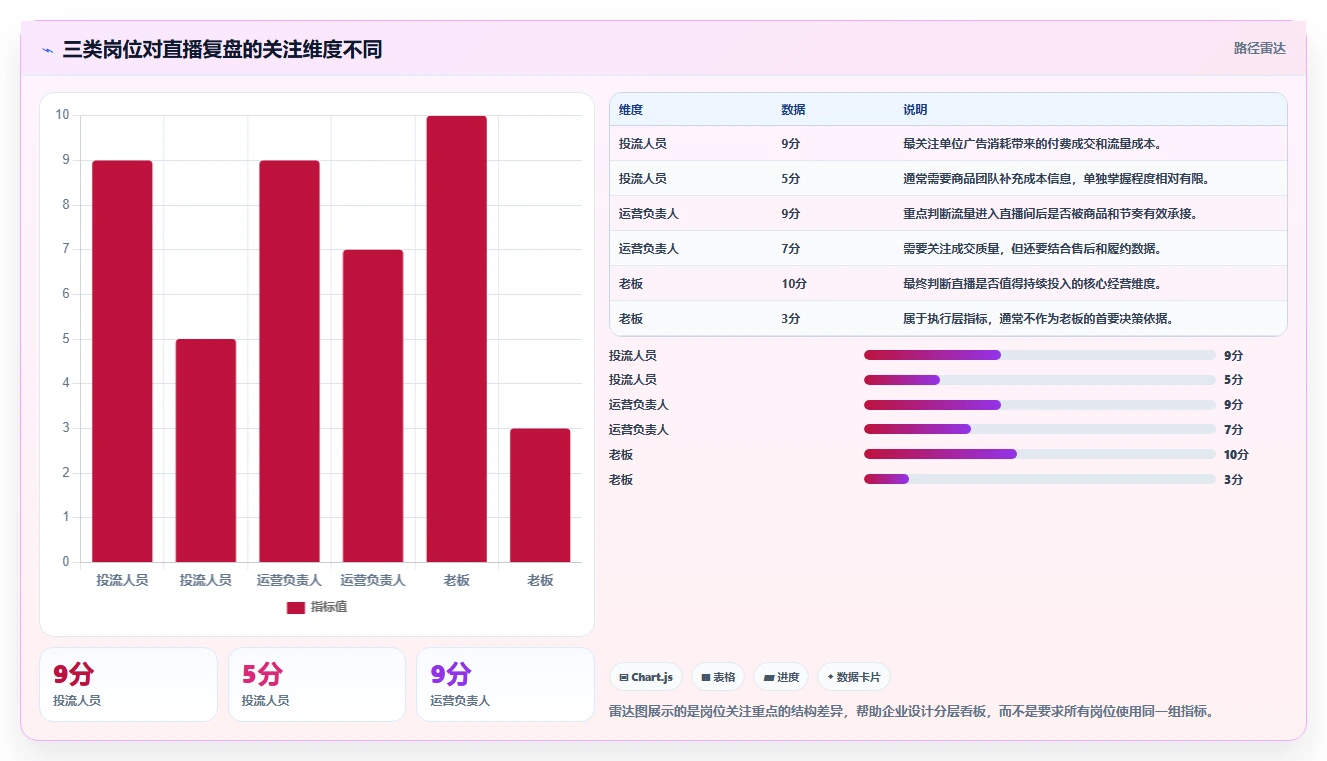Select the 进度 tag

[x=781, y=677]
